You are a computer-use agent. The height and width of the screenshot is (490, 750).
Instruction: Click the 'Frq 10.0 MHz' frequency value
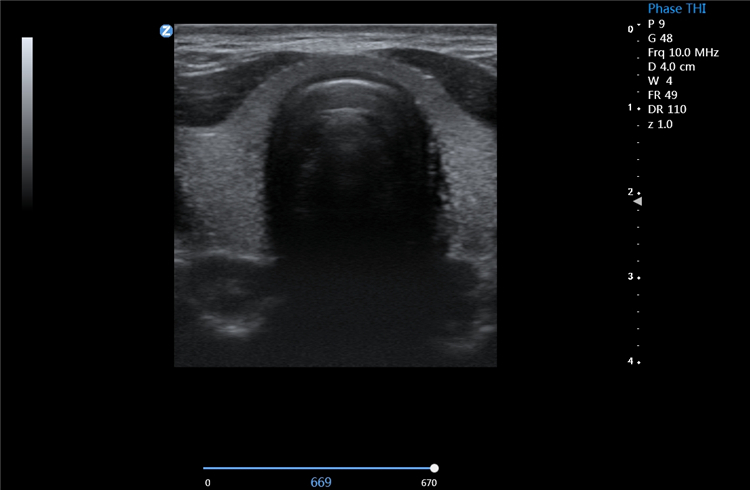click(x=683, y=53)
